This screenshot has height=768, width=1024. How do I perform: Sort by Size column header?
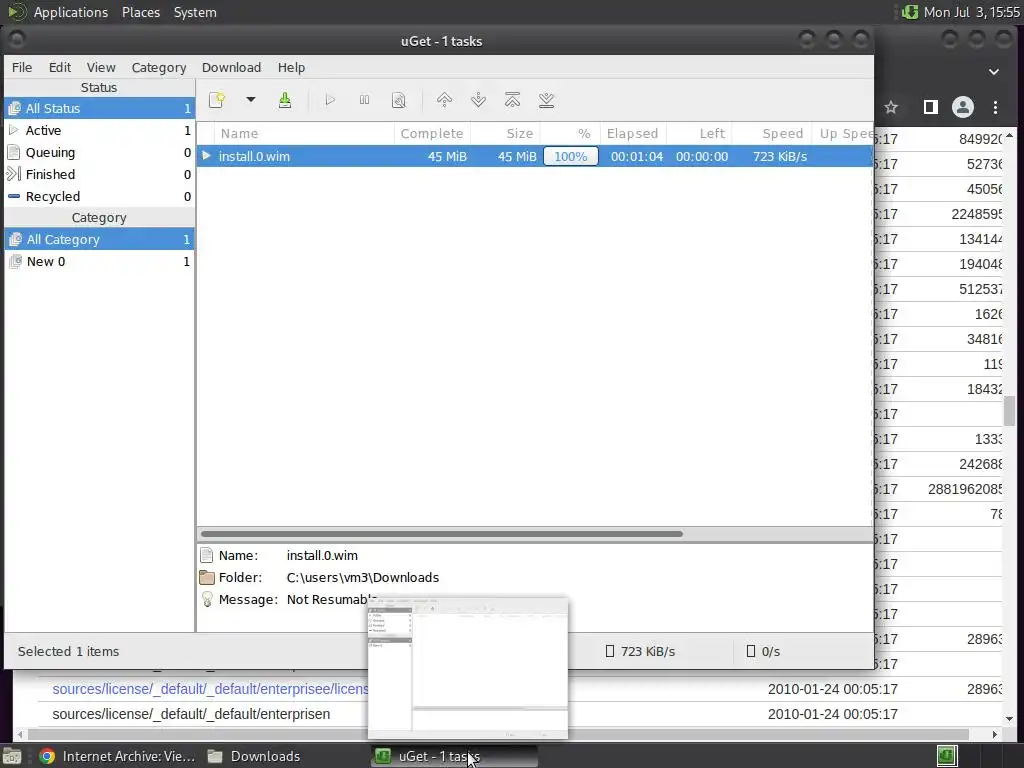(x=505, y=133)
